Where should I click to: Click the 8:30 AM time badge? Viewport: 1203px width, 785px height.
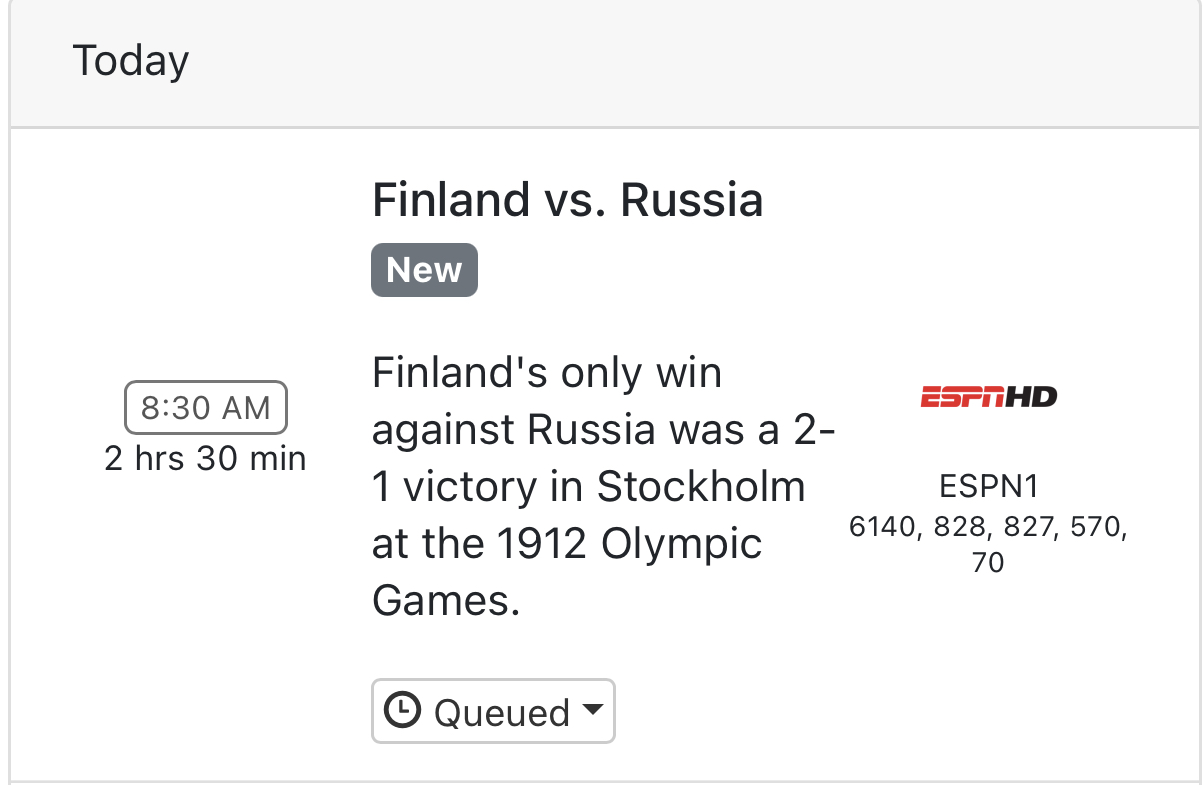[x=205, y=407]
